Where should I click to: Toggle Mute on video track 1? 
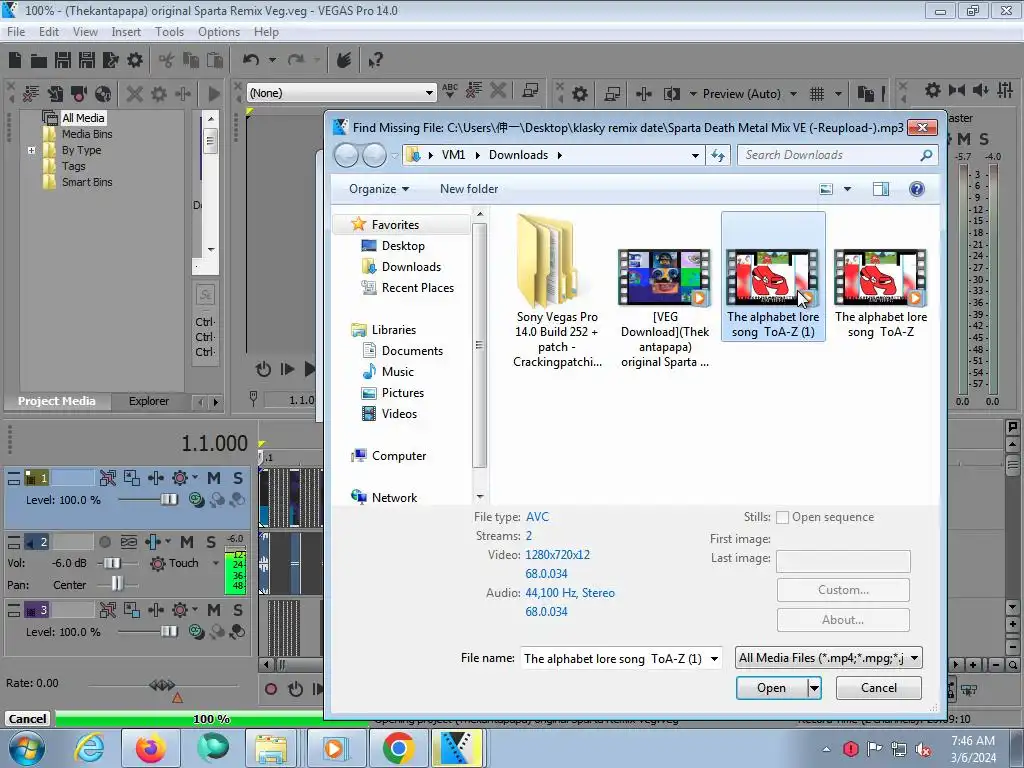pos(214,478)
